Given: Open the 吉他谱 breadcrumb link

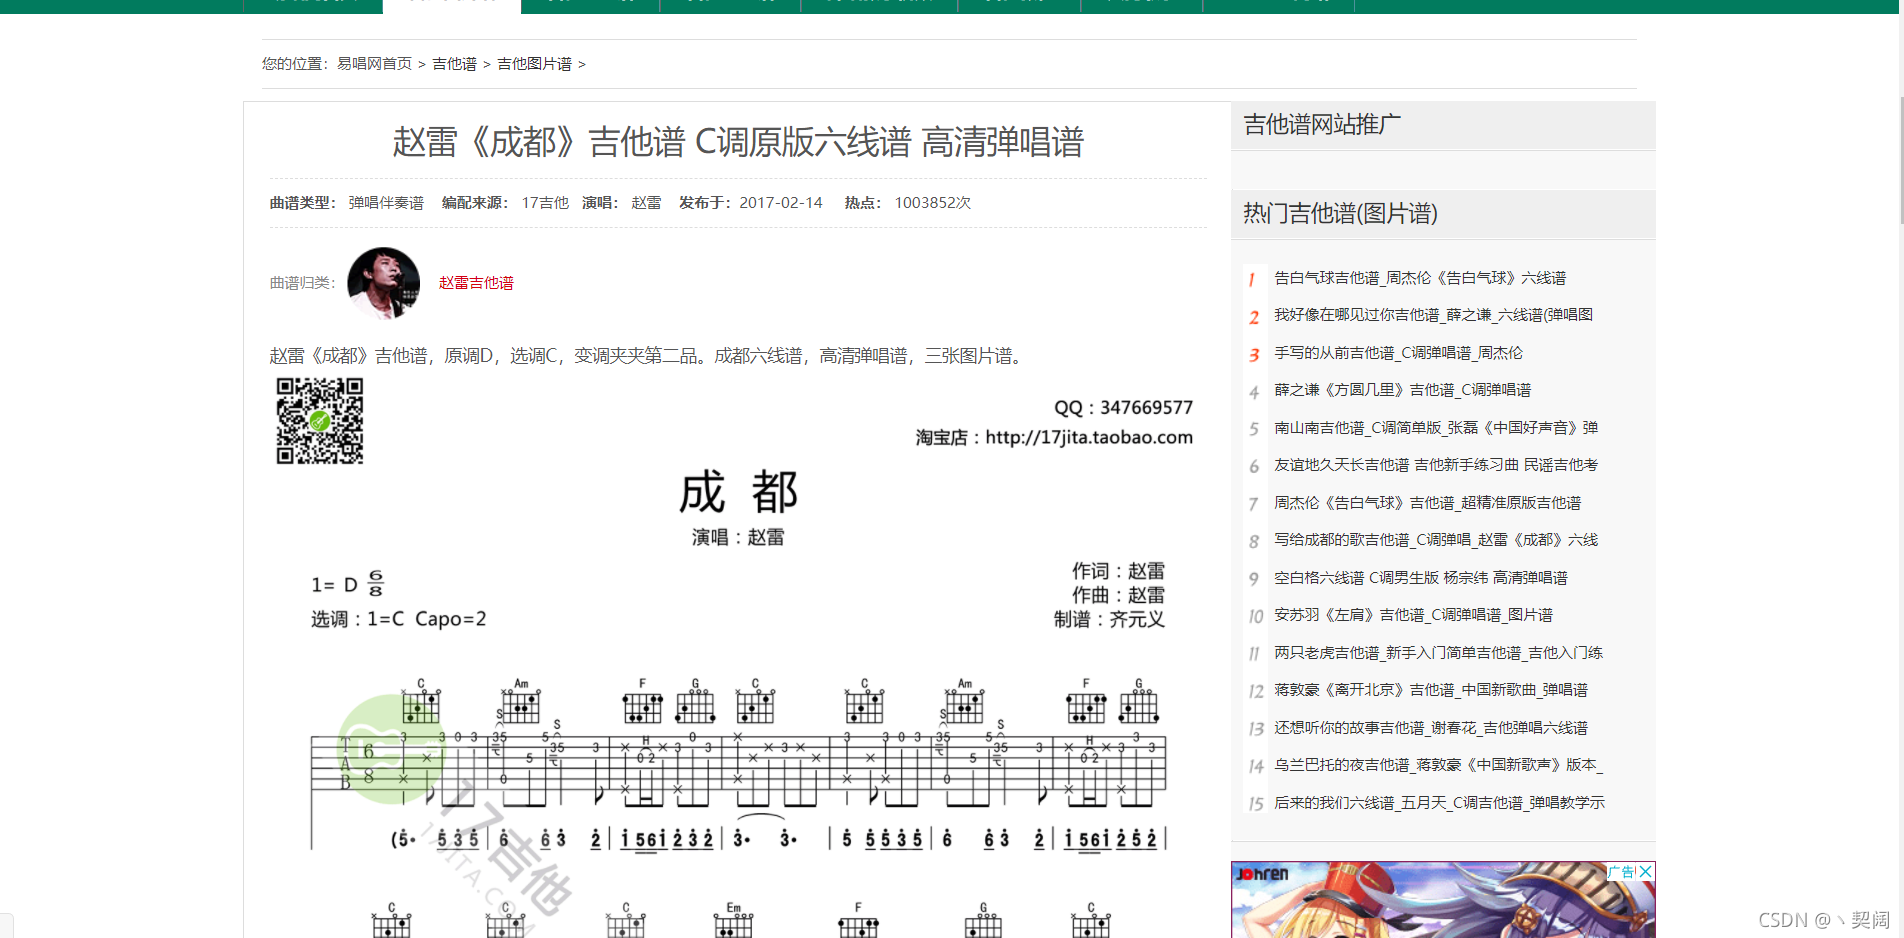Looking at the screenshot, I should [454, 64].
